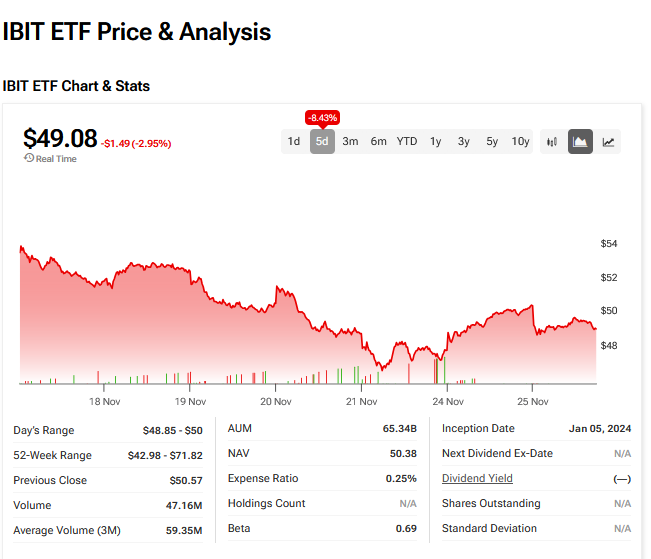This screenshot has width=651, height=559.
Task: Set chart range to 3y
Action: pyautogui.click(x=464, y=142)
